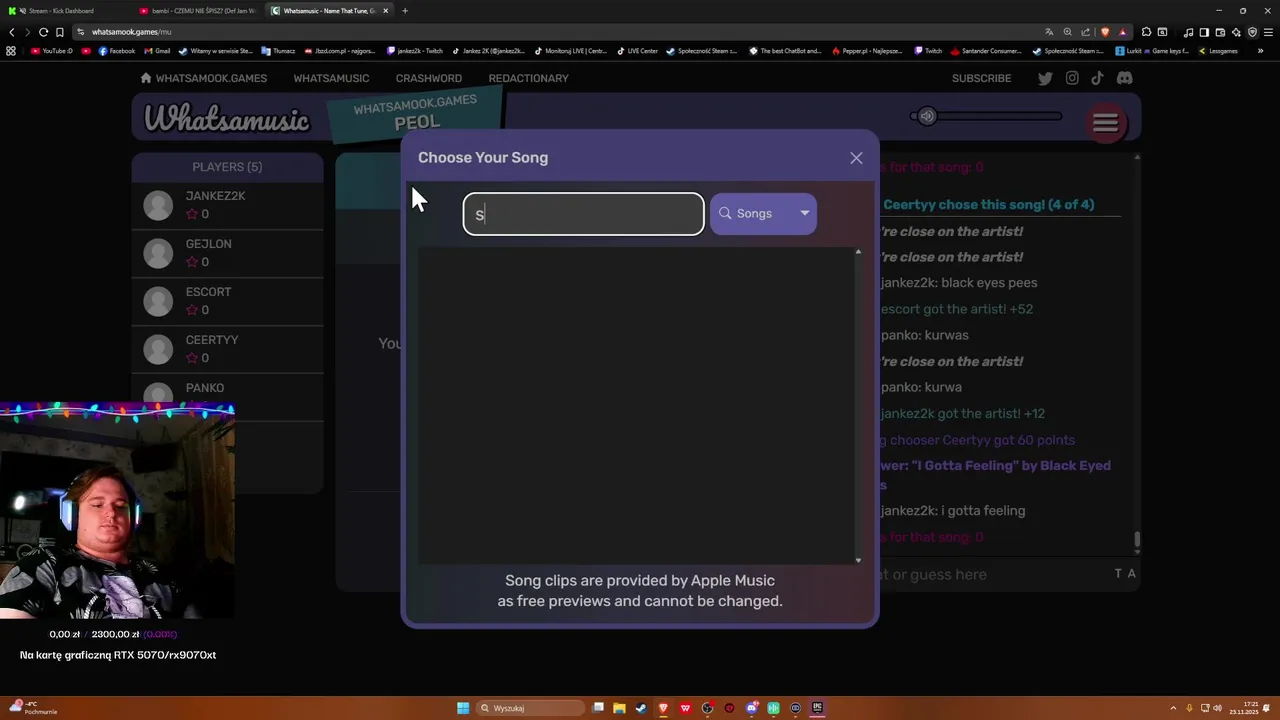Click the bookmark page icon
Image resolution: width=1280 pixels, height=720 pixels.
(x=59, y=32)
